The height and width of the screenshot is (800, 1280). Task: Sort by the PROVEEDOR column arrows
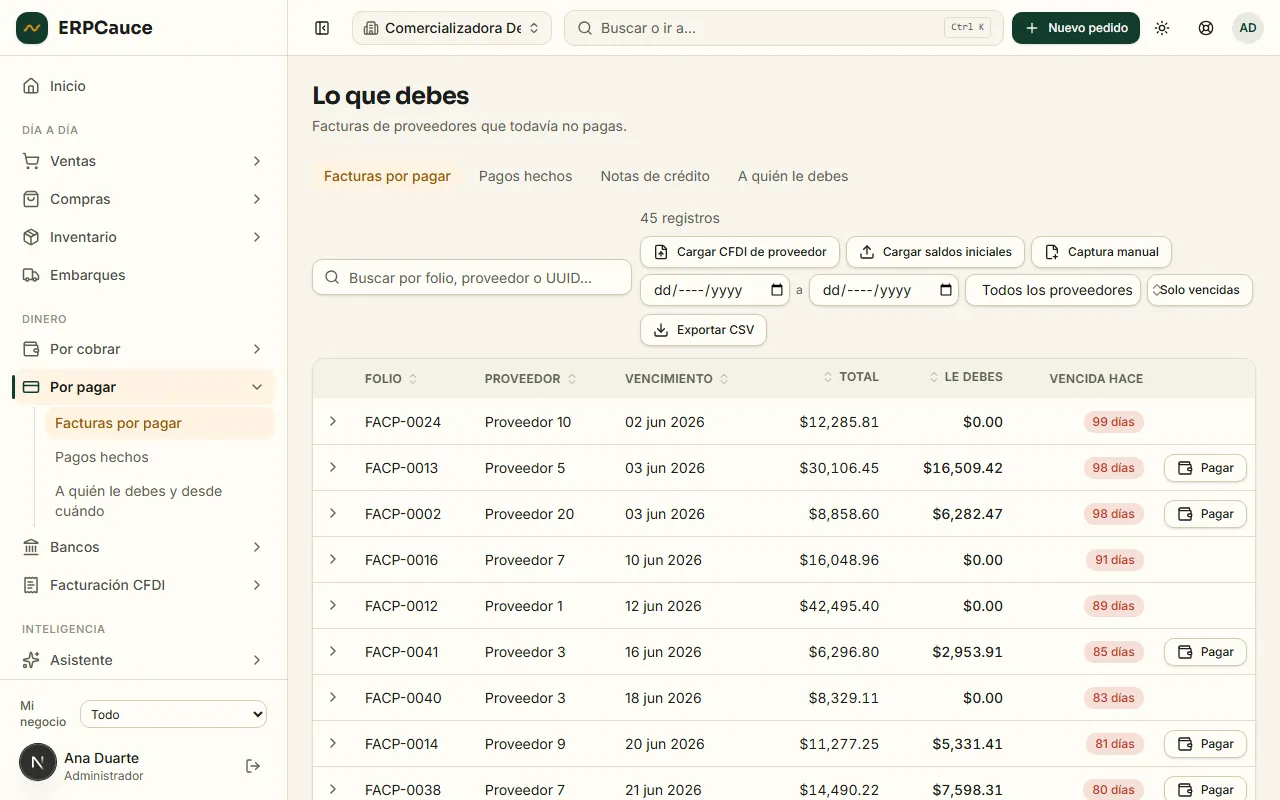(572, 379)
